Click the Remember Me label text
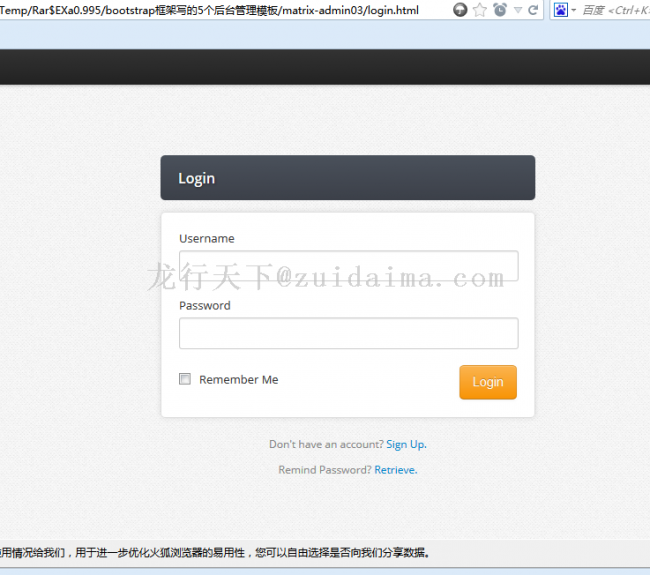 [x=238, y=380]
